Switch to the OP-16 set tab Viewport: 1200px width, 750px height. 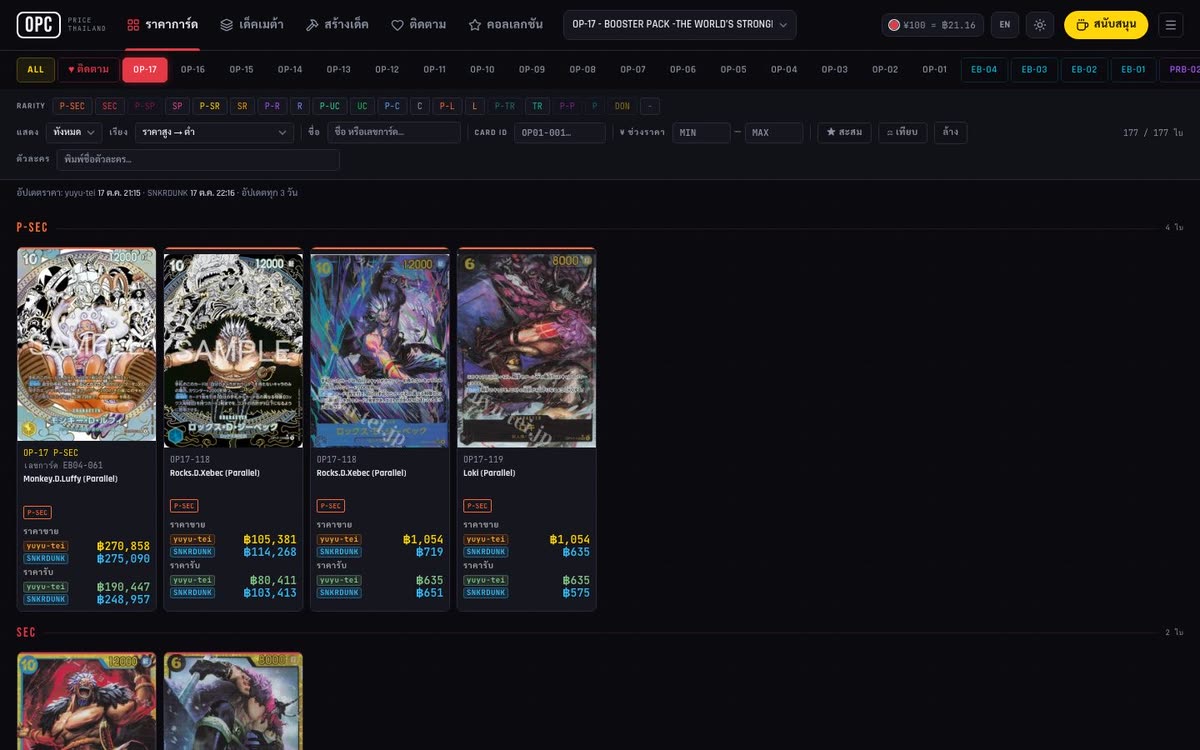pos(193,70)
